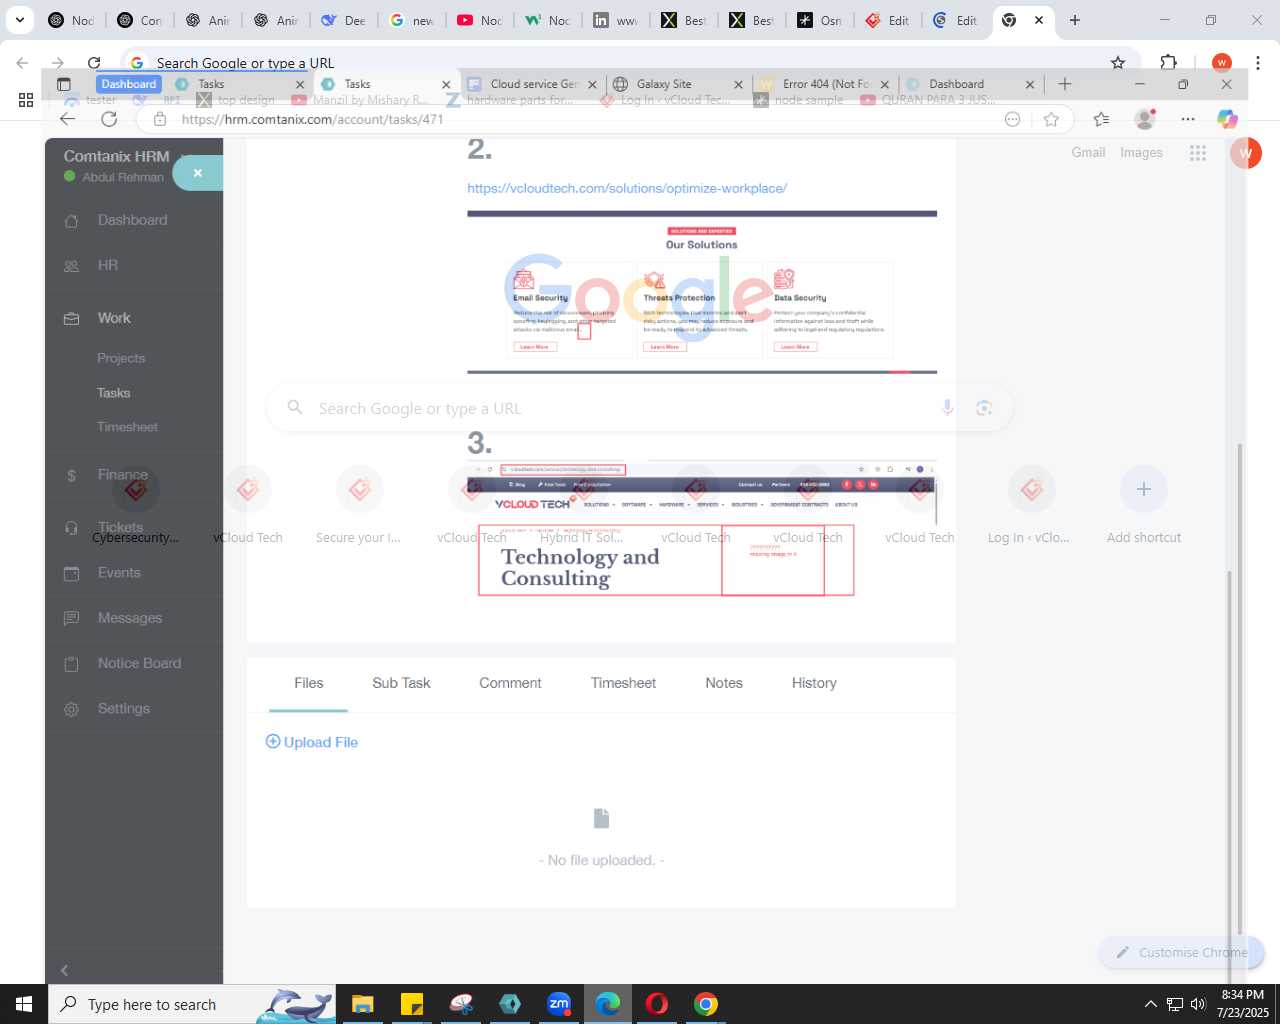The image size is (1280, 1024).
Task: Open Notice Board in the HRM sidebar
Action: coord(139,663)
